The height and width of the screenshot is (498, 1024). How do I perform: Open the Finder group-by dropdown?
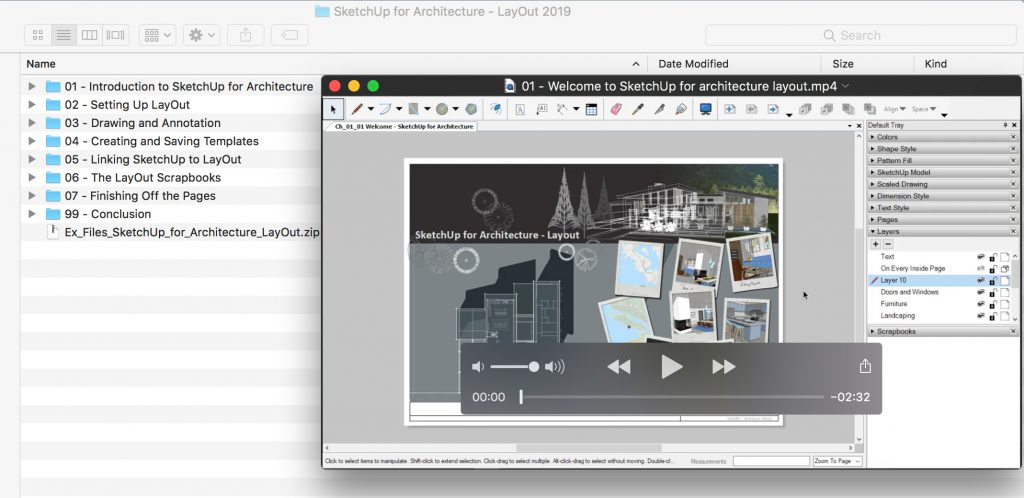pyautogui.click(x=157, y=35)
